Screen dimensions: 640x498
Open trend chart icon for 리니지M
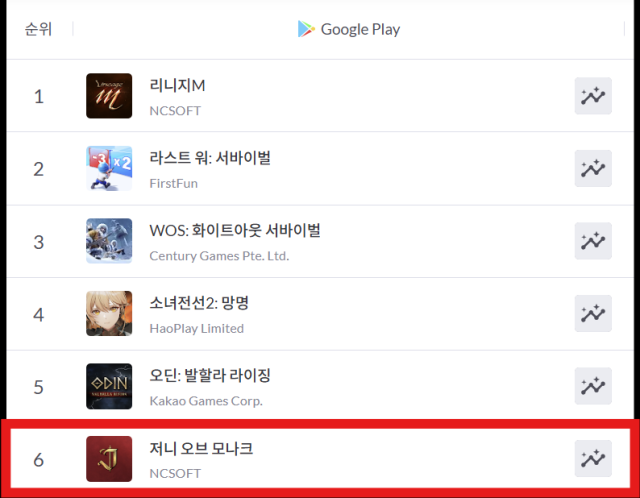pyautogui.click(x=593, y=96)
